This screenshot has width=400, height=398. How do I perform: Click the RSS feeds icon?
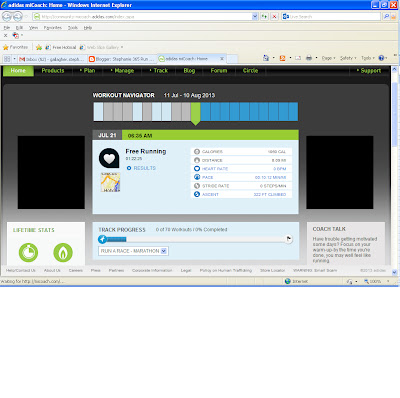(x=282, y=58)
